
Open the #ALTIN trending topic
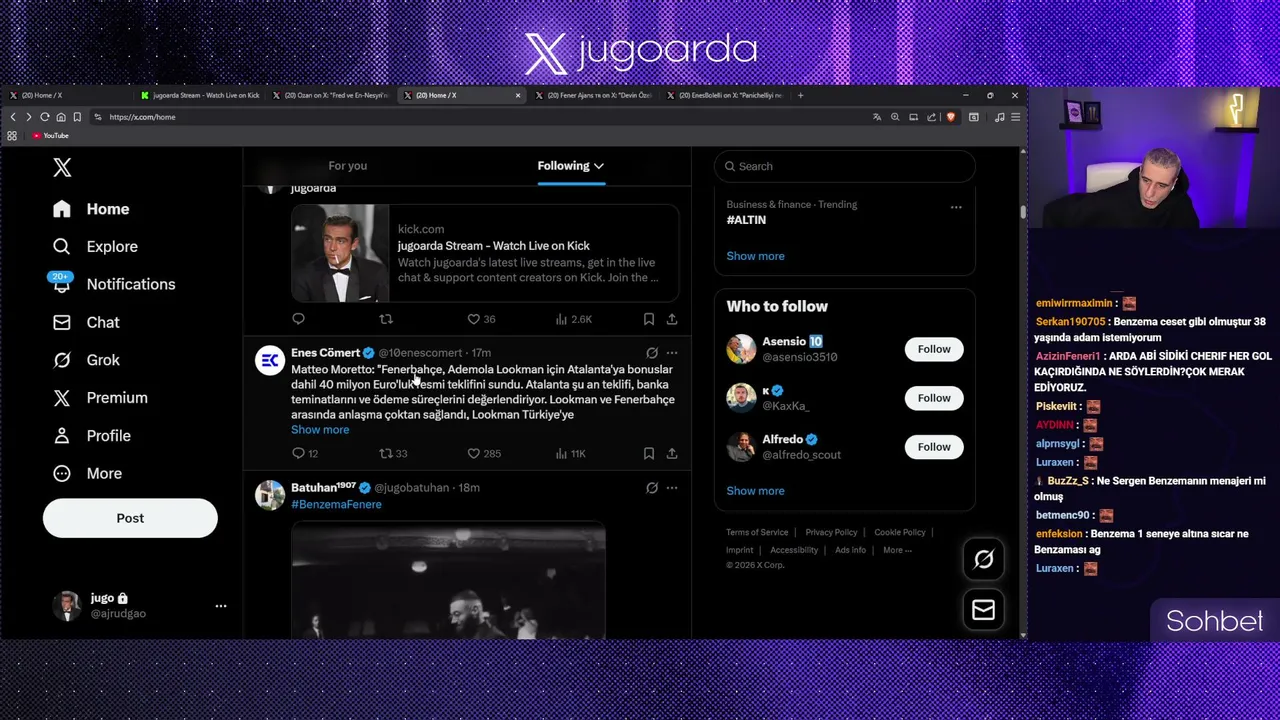pos(746,220)
